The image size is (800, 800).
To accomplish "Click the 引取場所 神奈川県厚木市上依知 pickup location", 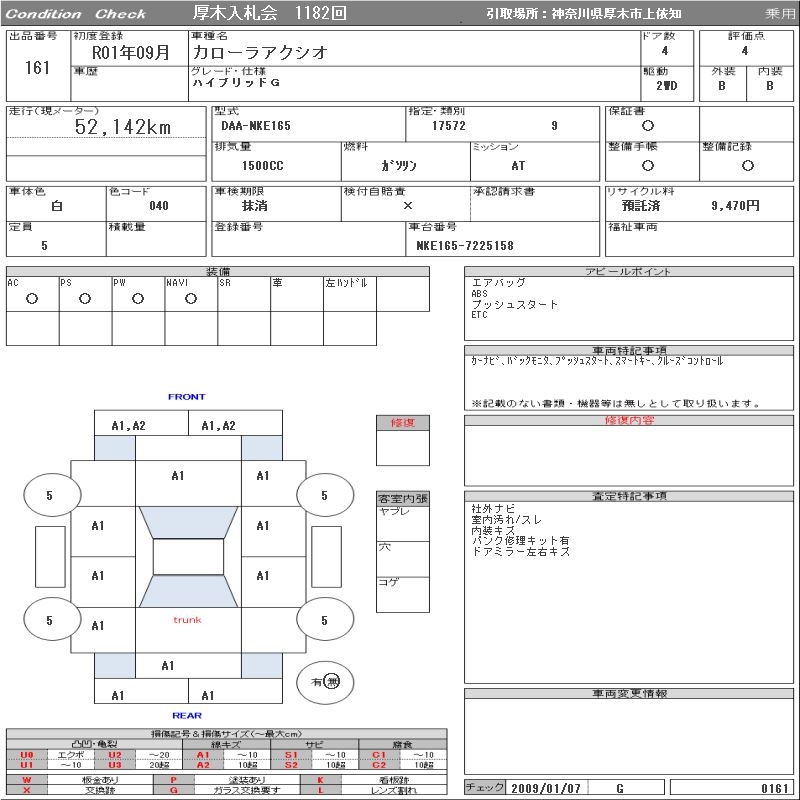I will 583,14.
